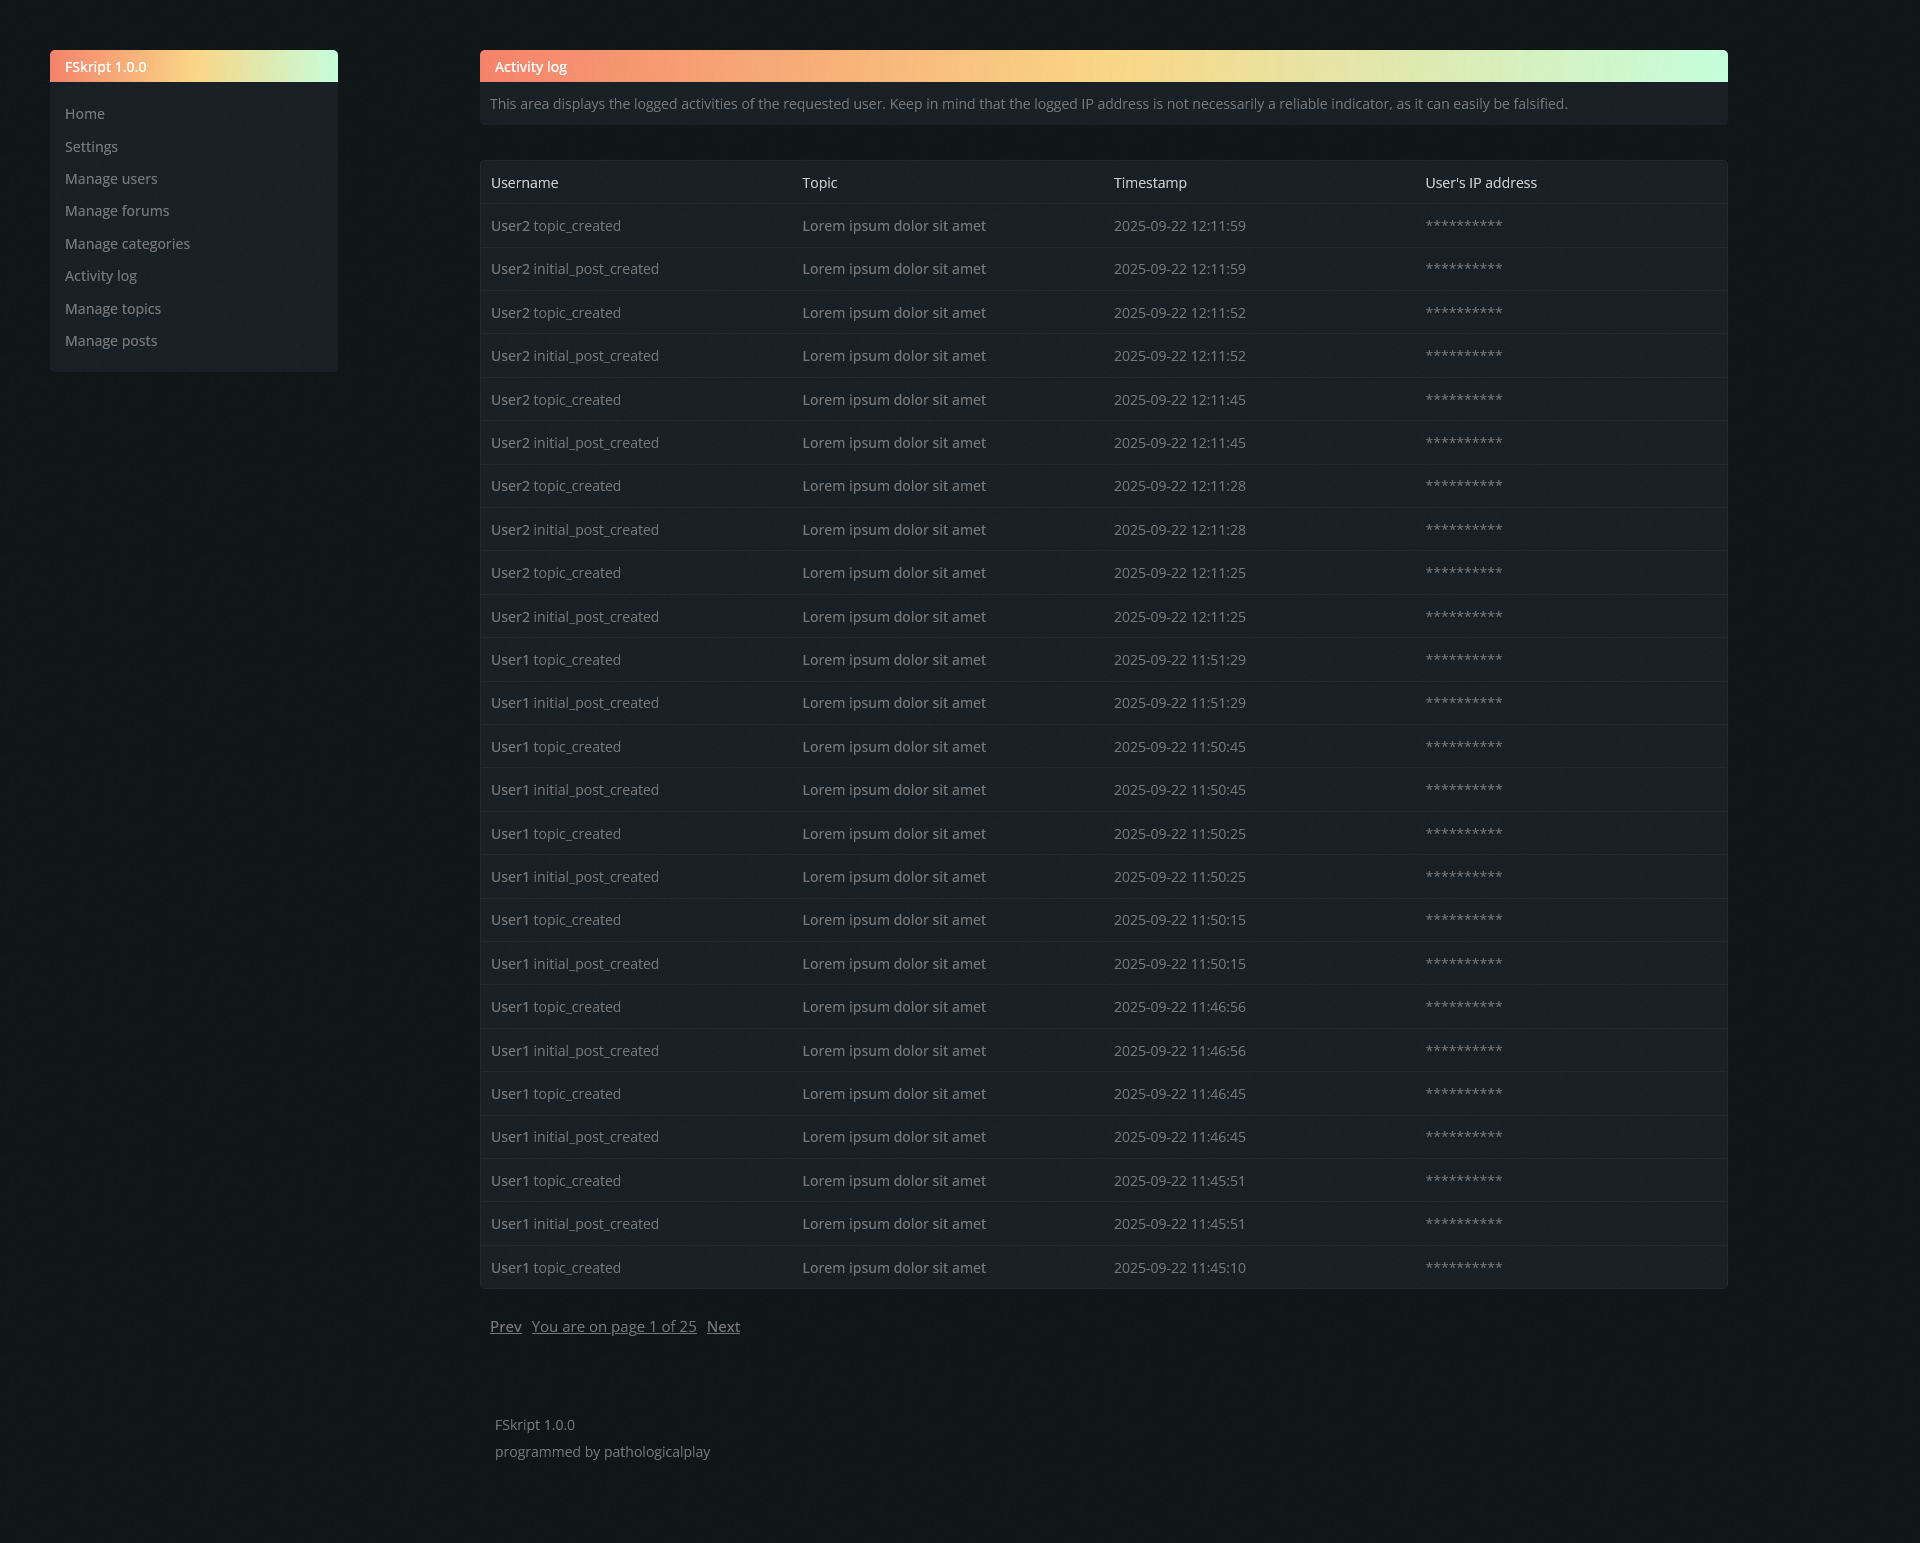The image size is (1920, 1543).
Task: Click the Timestamp column header
Action: (x=1150, y=183)
